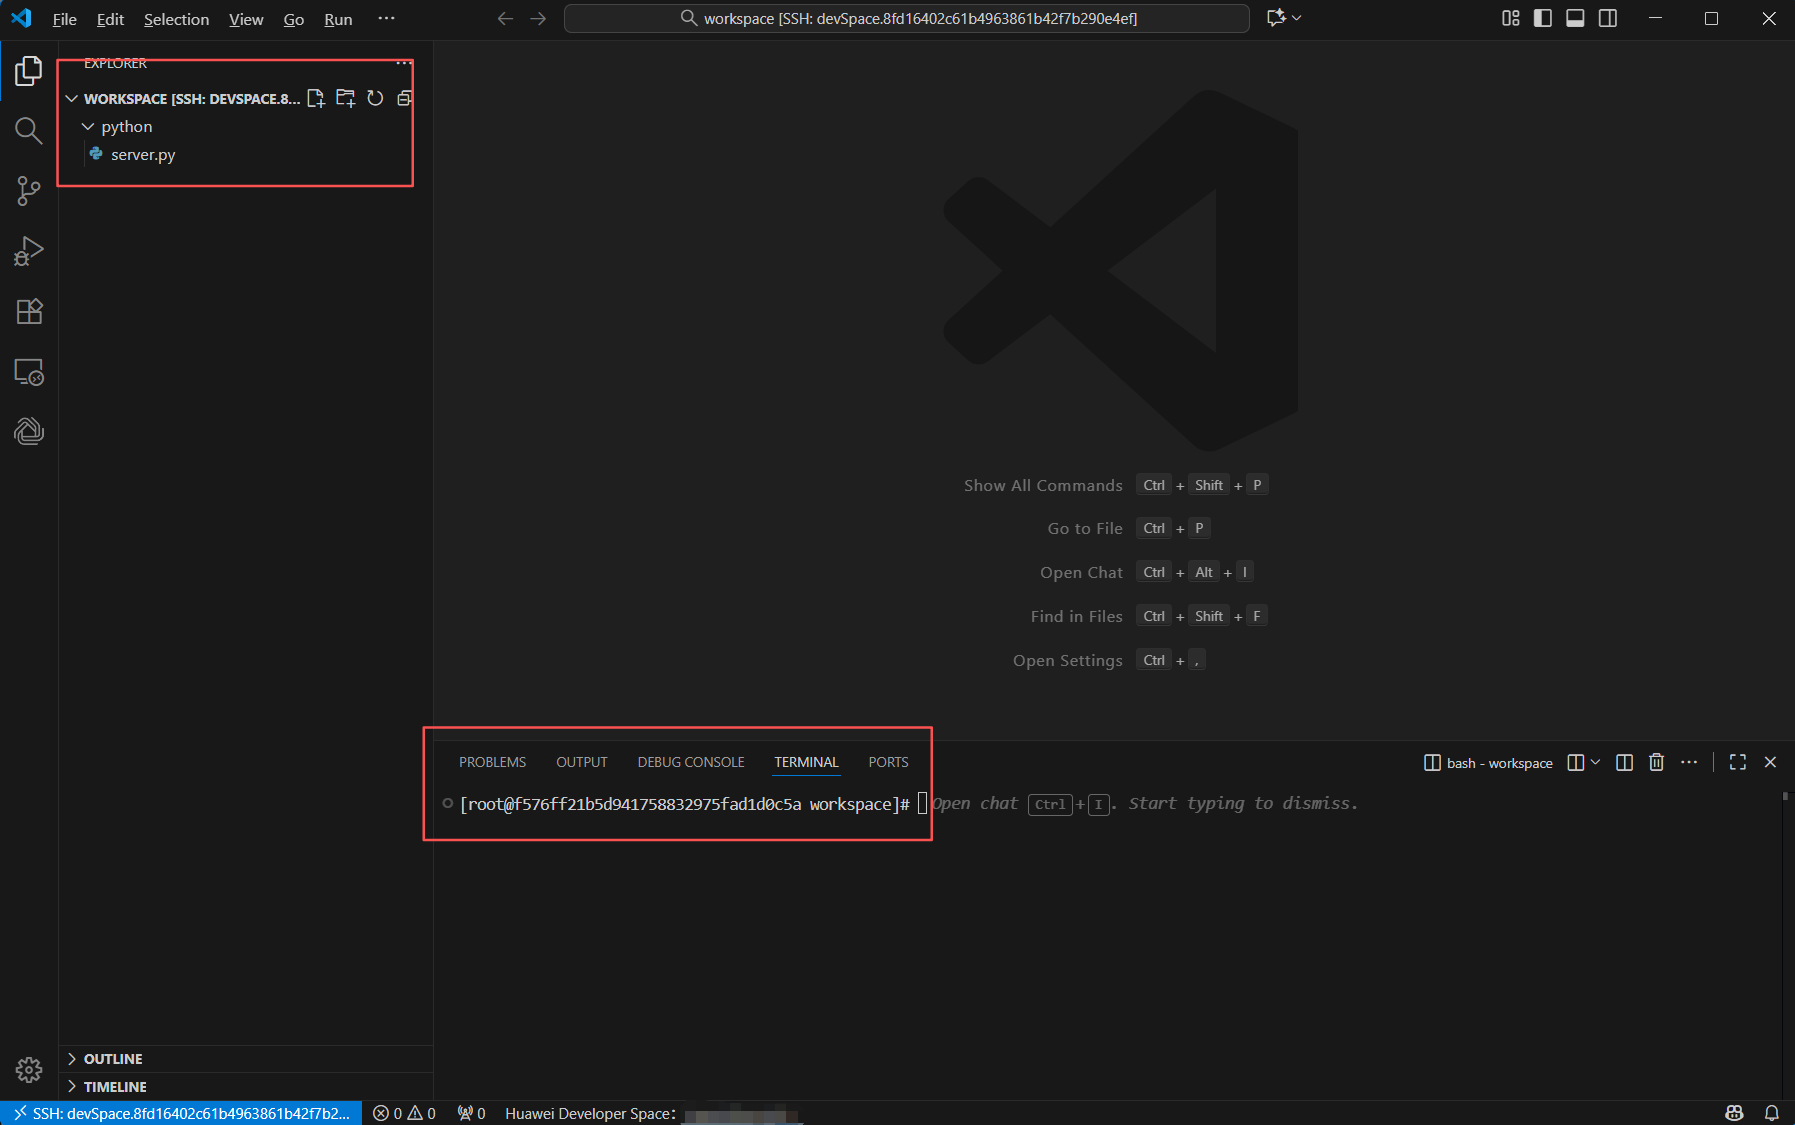Open the Huawei Developer Space panel icon

tap(29, 431)
